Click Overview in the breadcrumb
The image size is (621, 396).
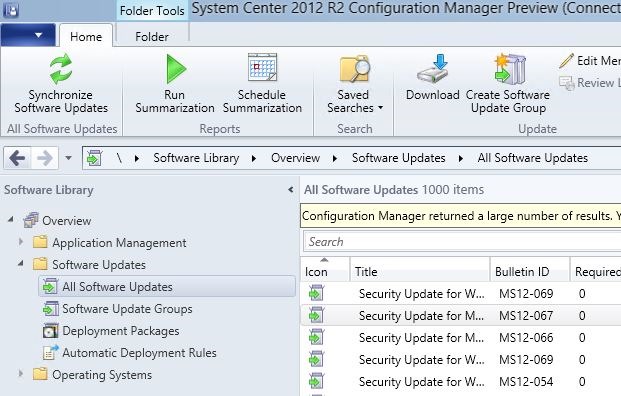click(295, 158)
